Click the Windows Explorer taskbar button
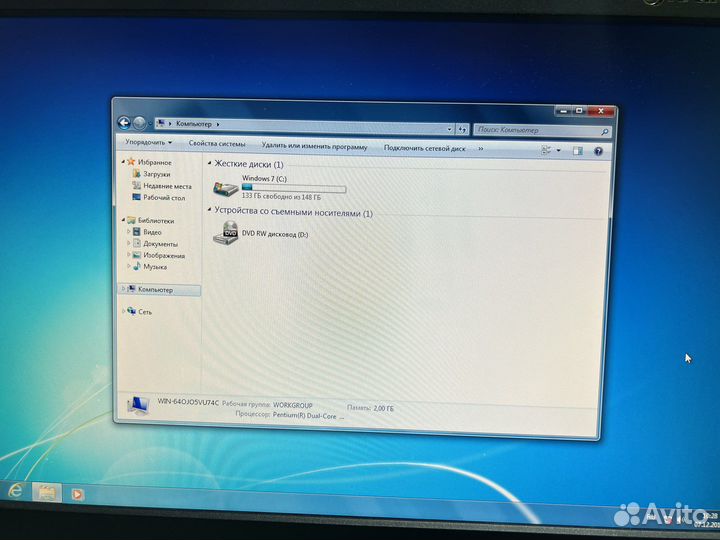The image size is (720, 540). (47, 493)
